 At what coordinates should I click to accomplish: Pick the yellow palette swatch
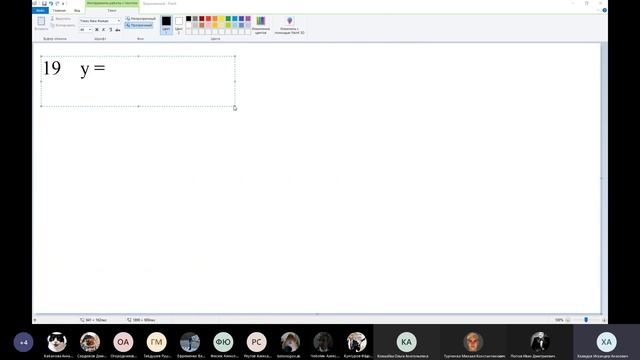[x=222, y=18]
